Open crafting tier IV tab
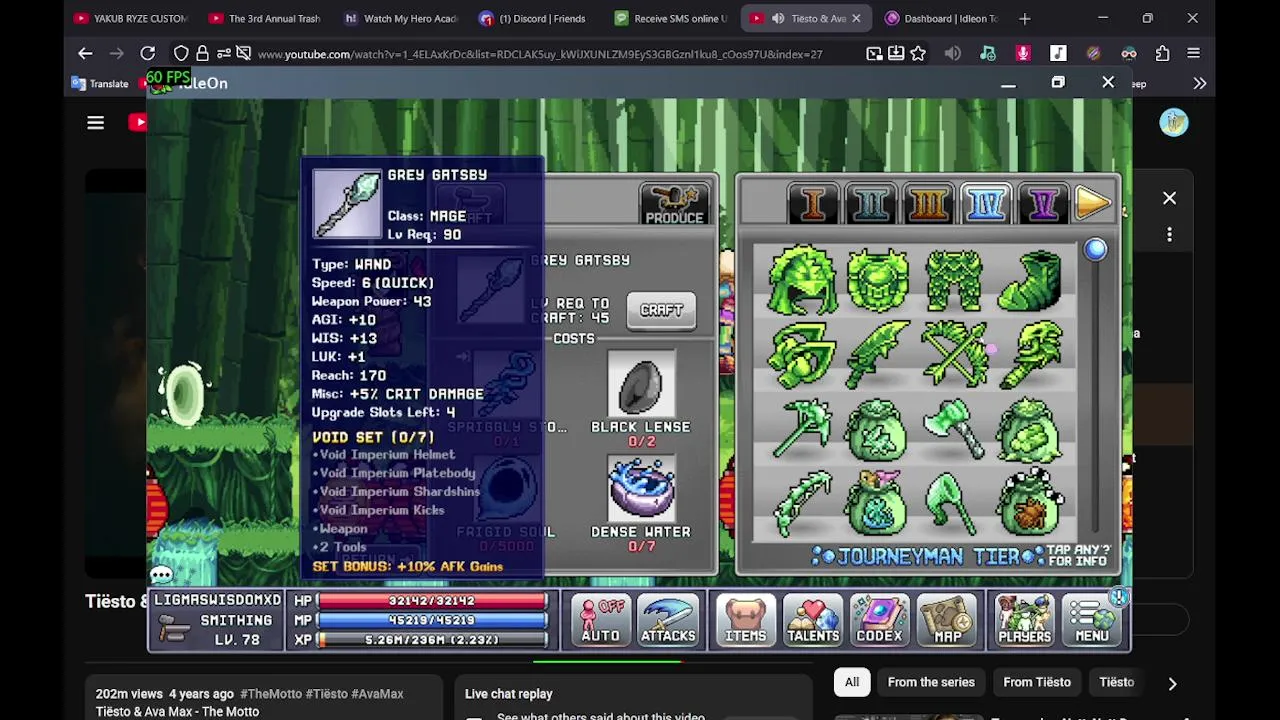This screenshot has height=720, width=1280. [986, 204]
